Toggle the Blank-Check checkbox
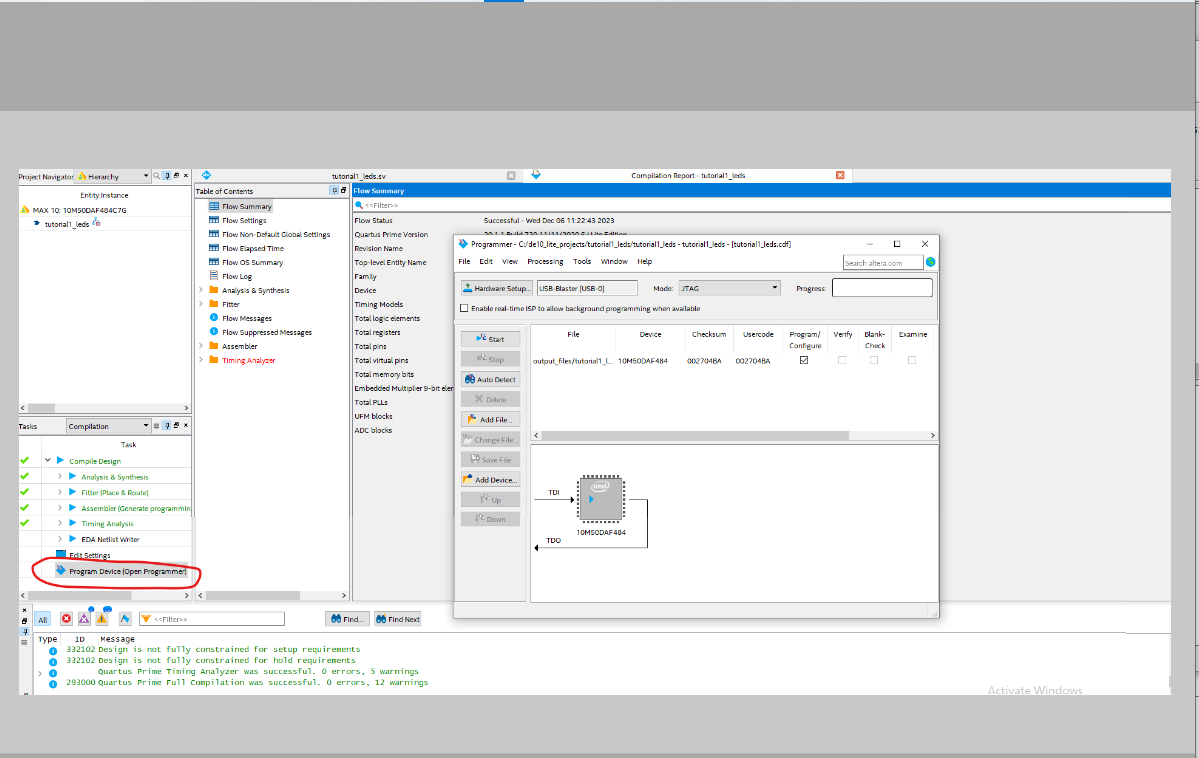 click(x=874, y=360)
